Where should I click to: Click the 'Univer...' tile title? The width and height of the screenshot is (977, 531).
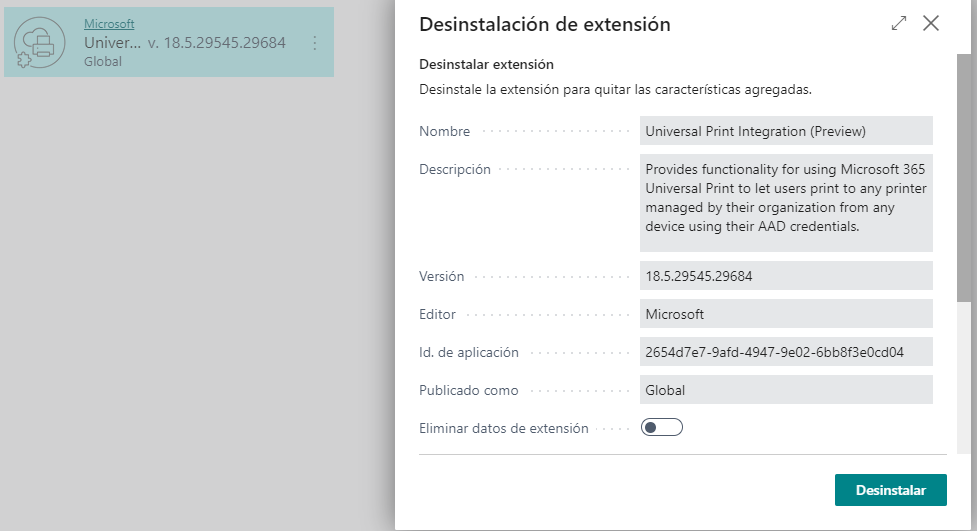coord(113,43)
